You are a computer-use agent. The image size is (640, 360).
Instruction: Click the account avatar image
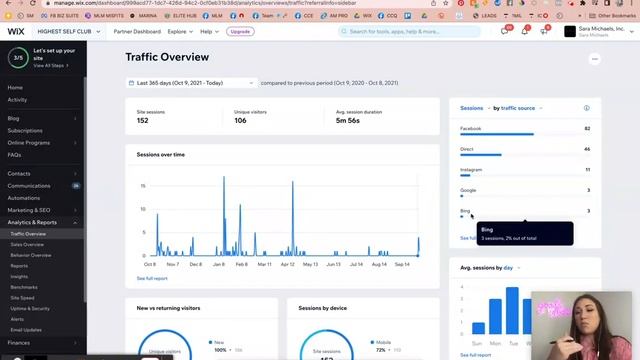pyautogui.click(x=570, y=31)
